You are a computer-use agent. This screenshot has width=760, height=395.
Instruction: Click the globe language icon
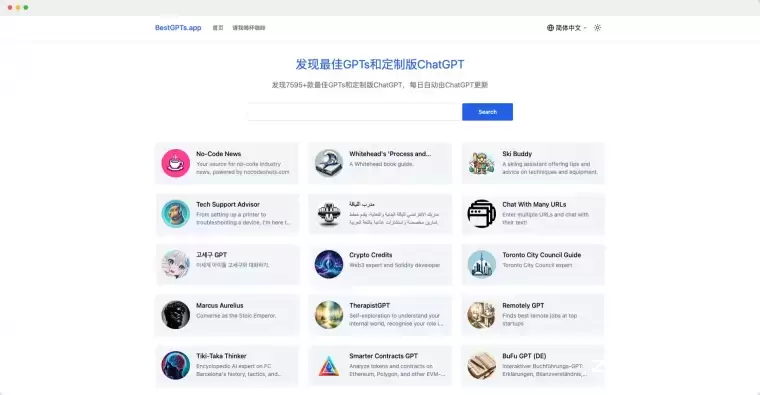pos(550,28)
